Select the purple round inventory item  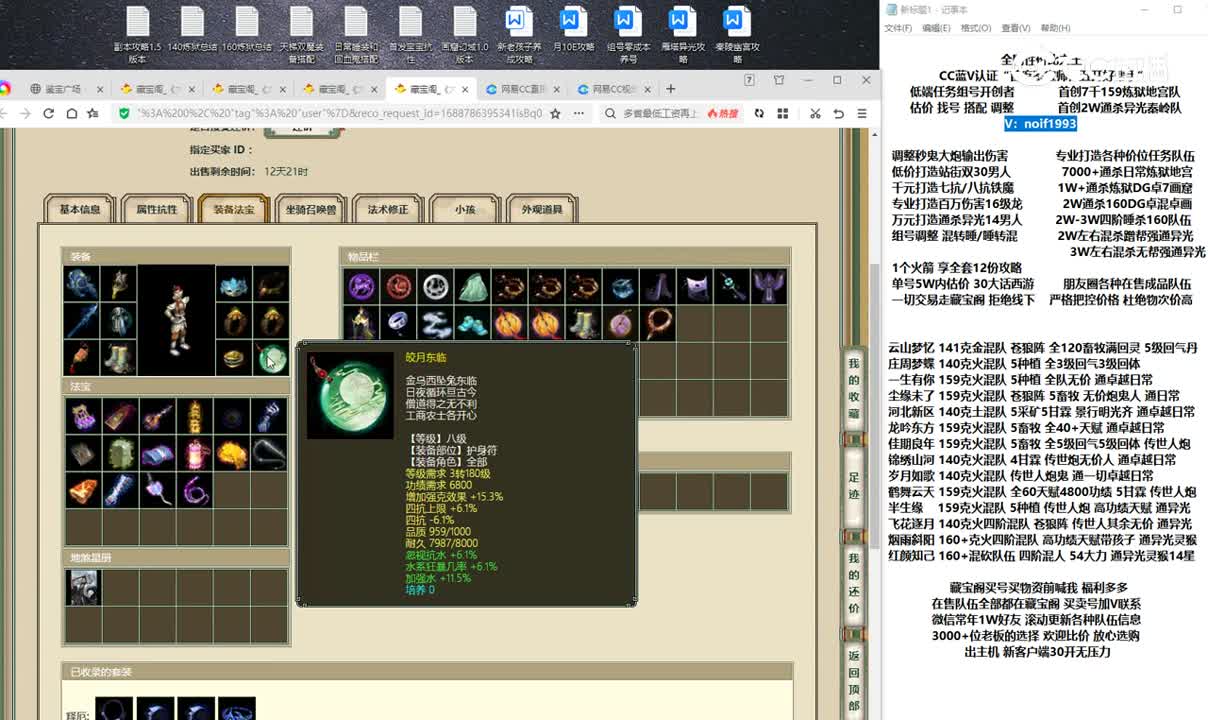point(361,287)
